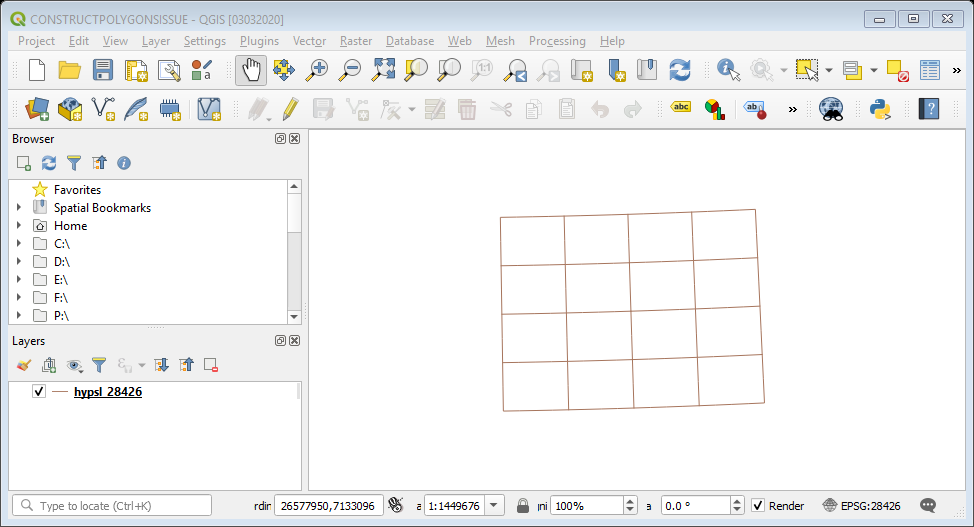Open the Style Manager icon
The height and width of the screenshot is (527, 974).
pyautogui.click(x=201, y=70)
